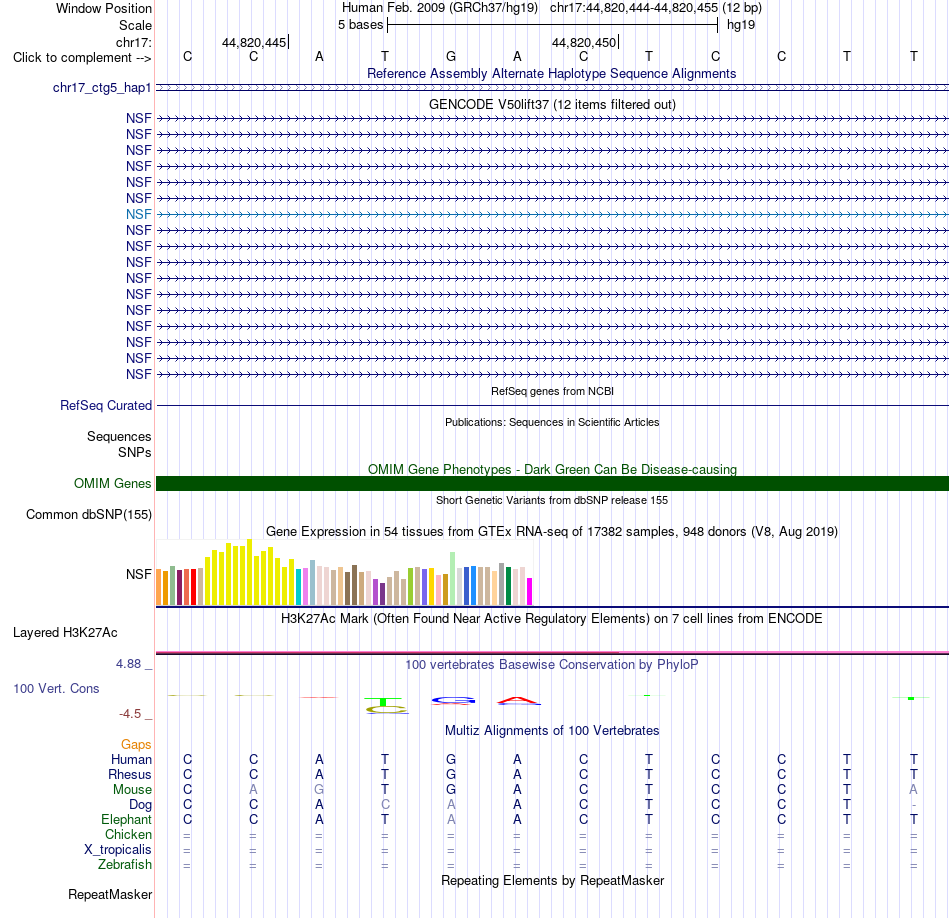Image resolution: width=950 pixels, height=918 pixels.
Task: Click the gray C in Dog row
Action: pyautogui.click(x=385, y=805)
